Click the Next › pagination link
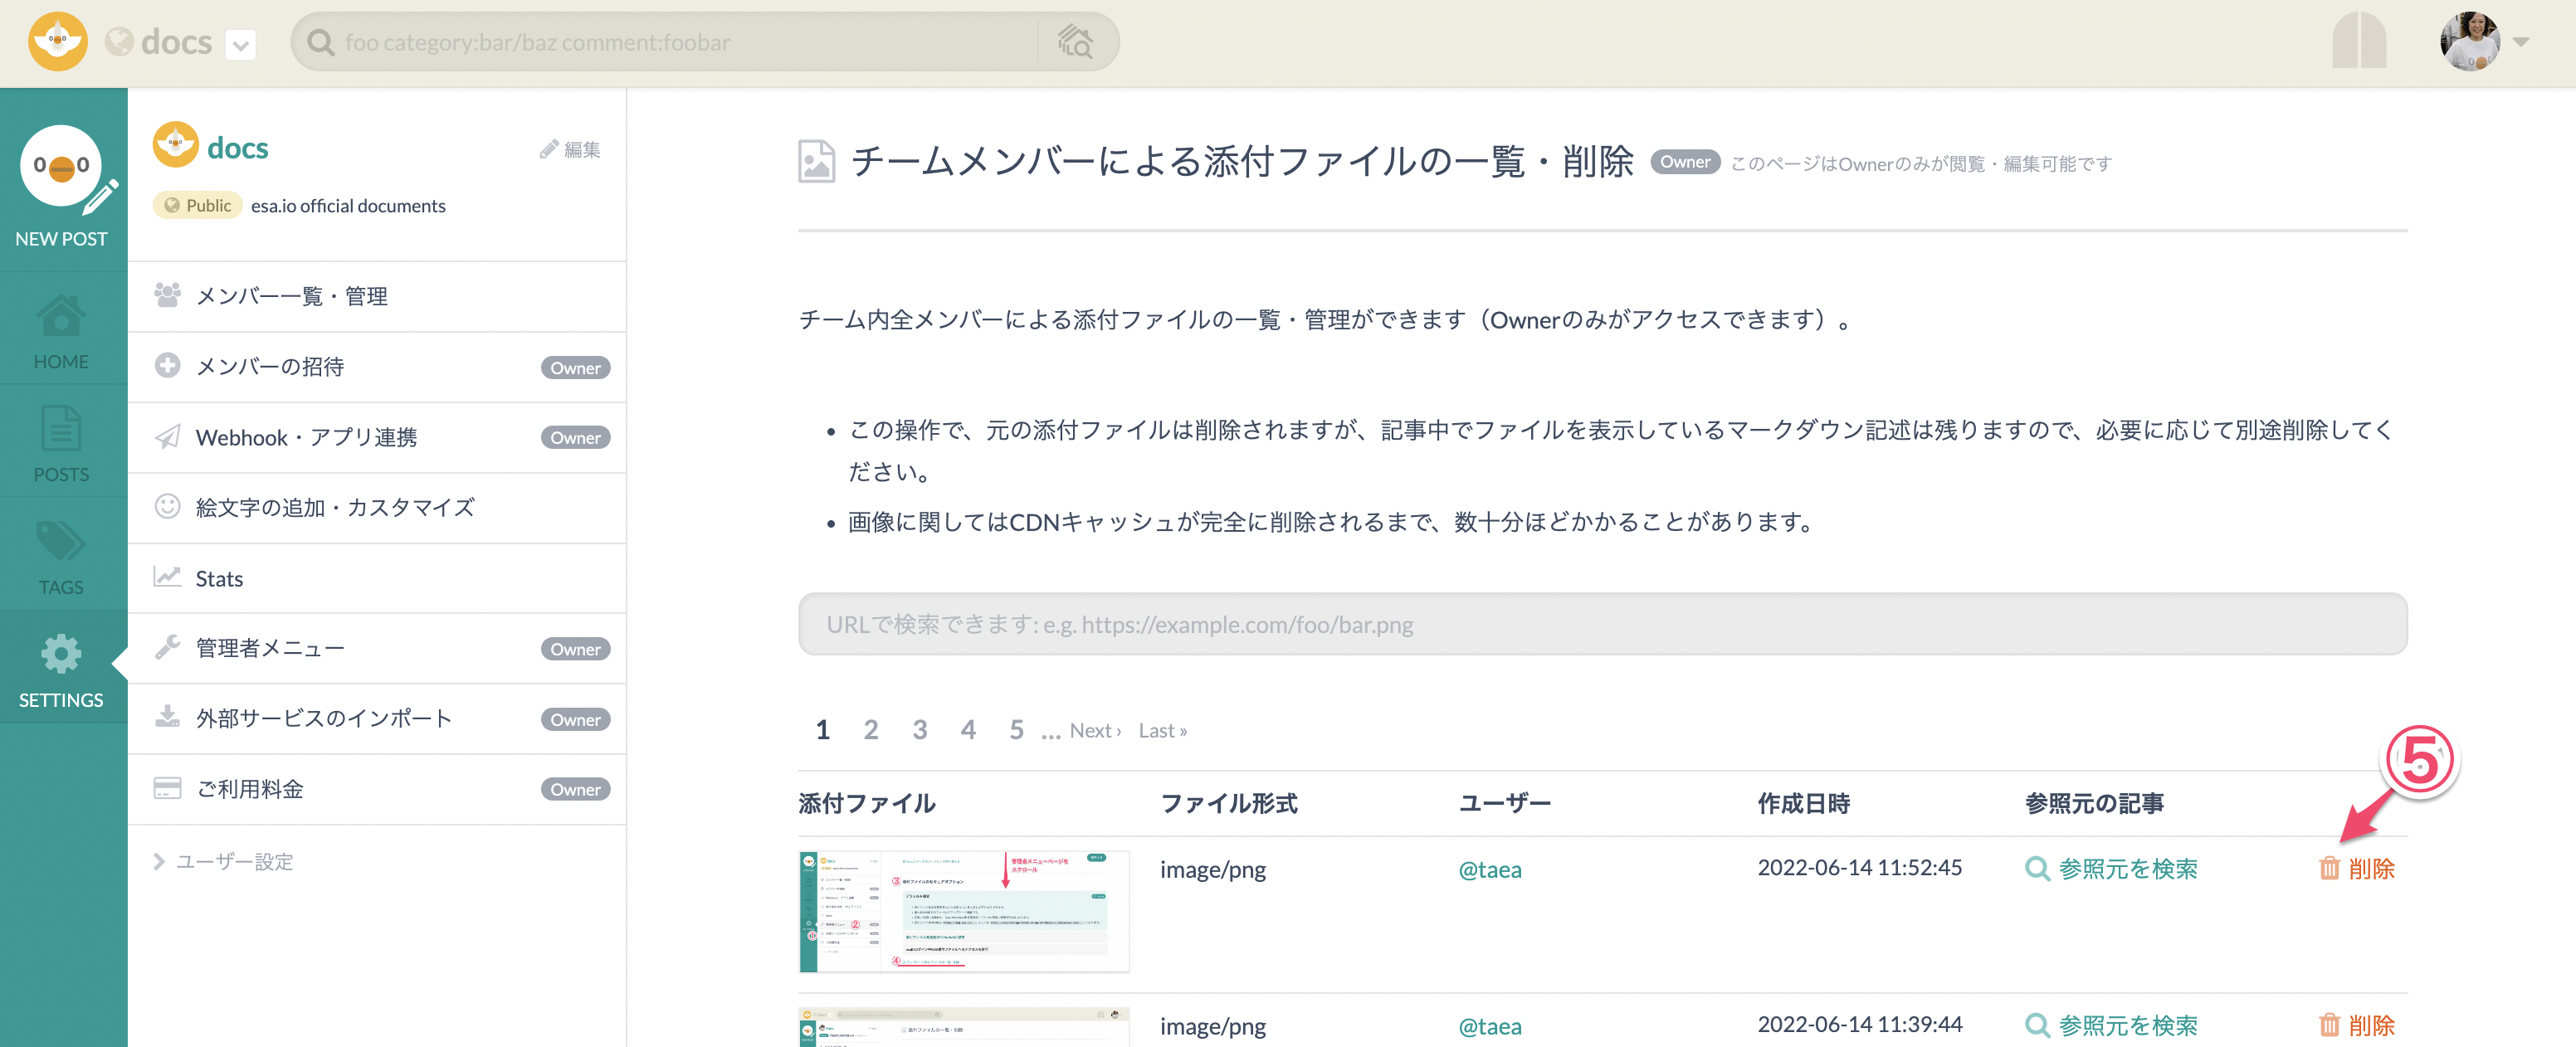Image resolution: width=2576 pixels, height=1047 pixels. click(1095, 731)
